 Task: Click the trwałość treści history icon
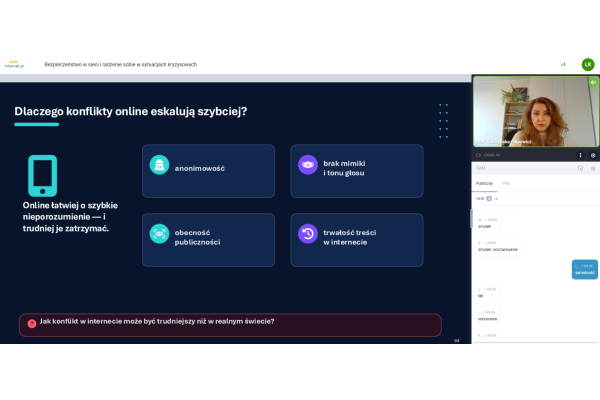307,234
